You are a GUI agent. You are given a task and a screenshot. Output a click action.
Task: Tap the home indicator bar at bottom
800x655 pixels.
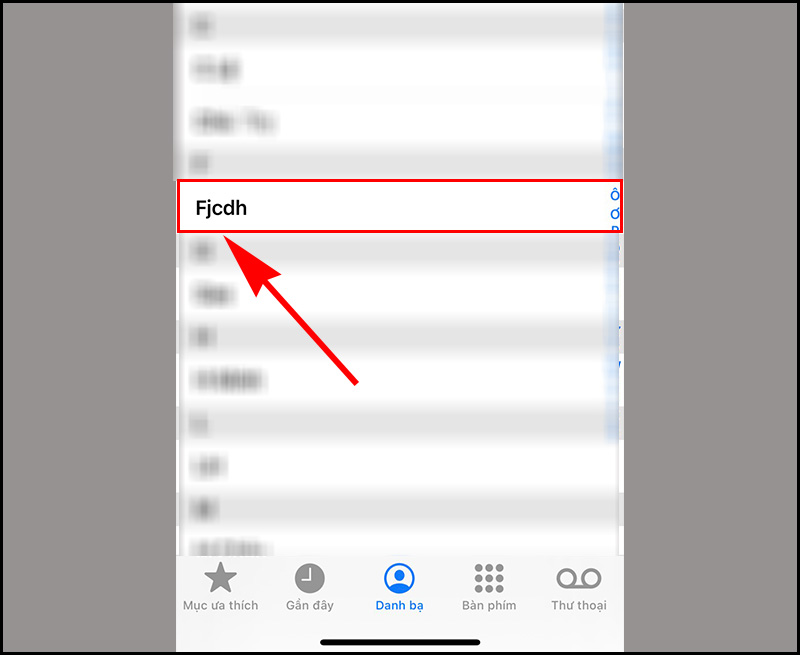400,642
